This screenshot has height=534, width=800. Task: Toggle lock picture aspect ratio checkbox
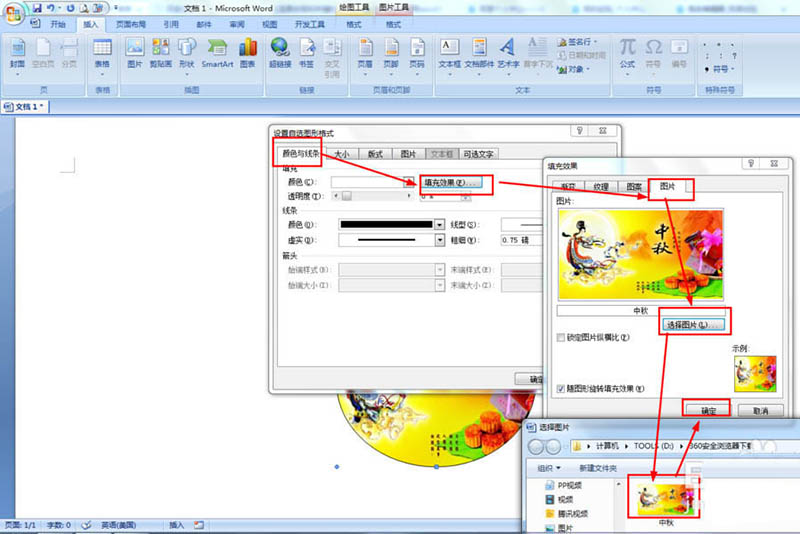[561, 338]
